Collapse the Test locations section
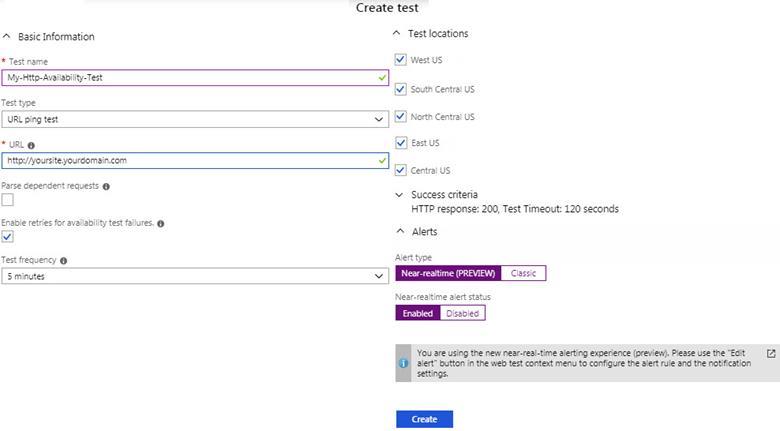Screen dimensions: 780x431 tap(397, 34)
